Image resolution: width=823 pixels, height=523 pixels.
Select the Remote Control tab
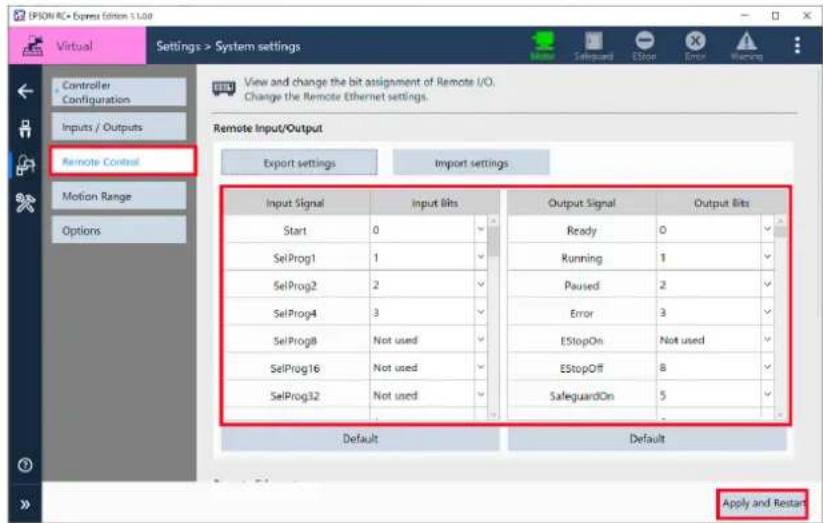(123, 161)
